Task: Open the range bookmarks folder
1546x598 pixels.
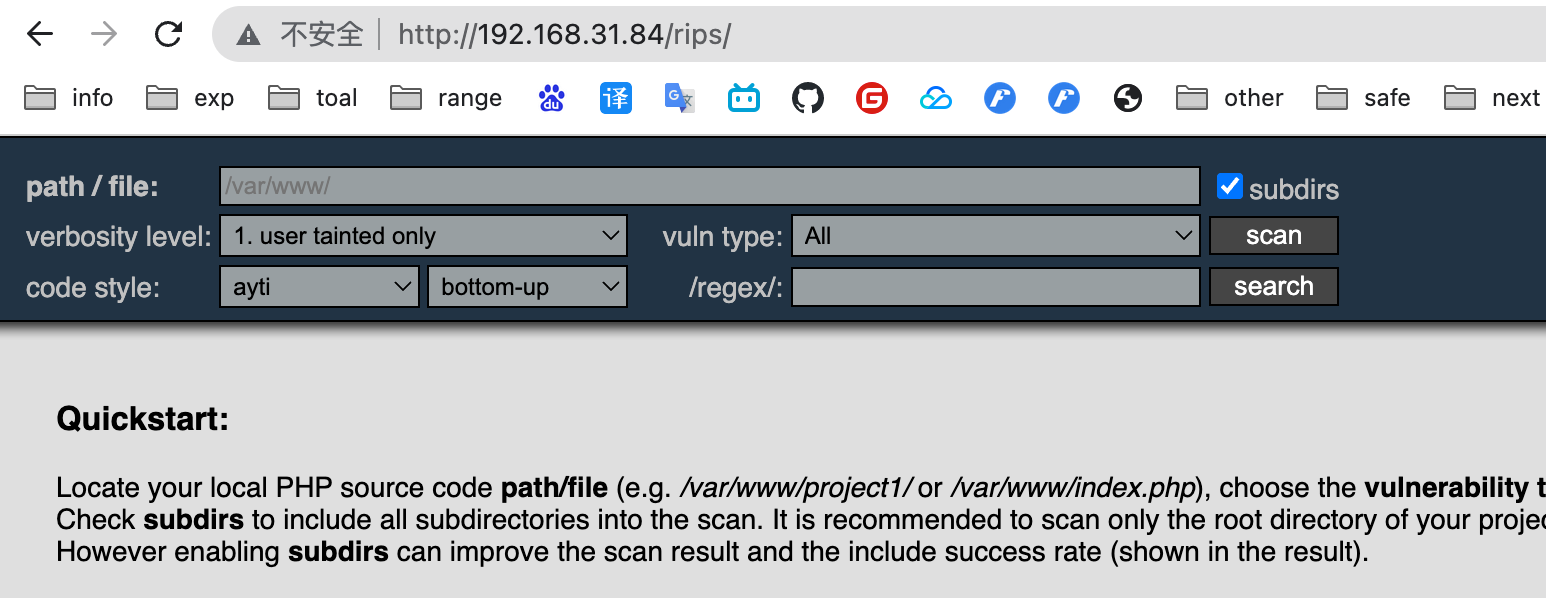Action: tap(446, 98)
